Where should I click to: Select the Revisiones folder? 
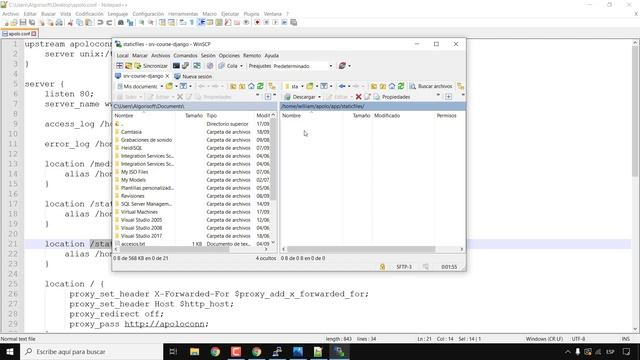132,196
